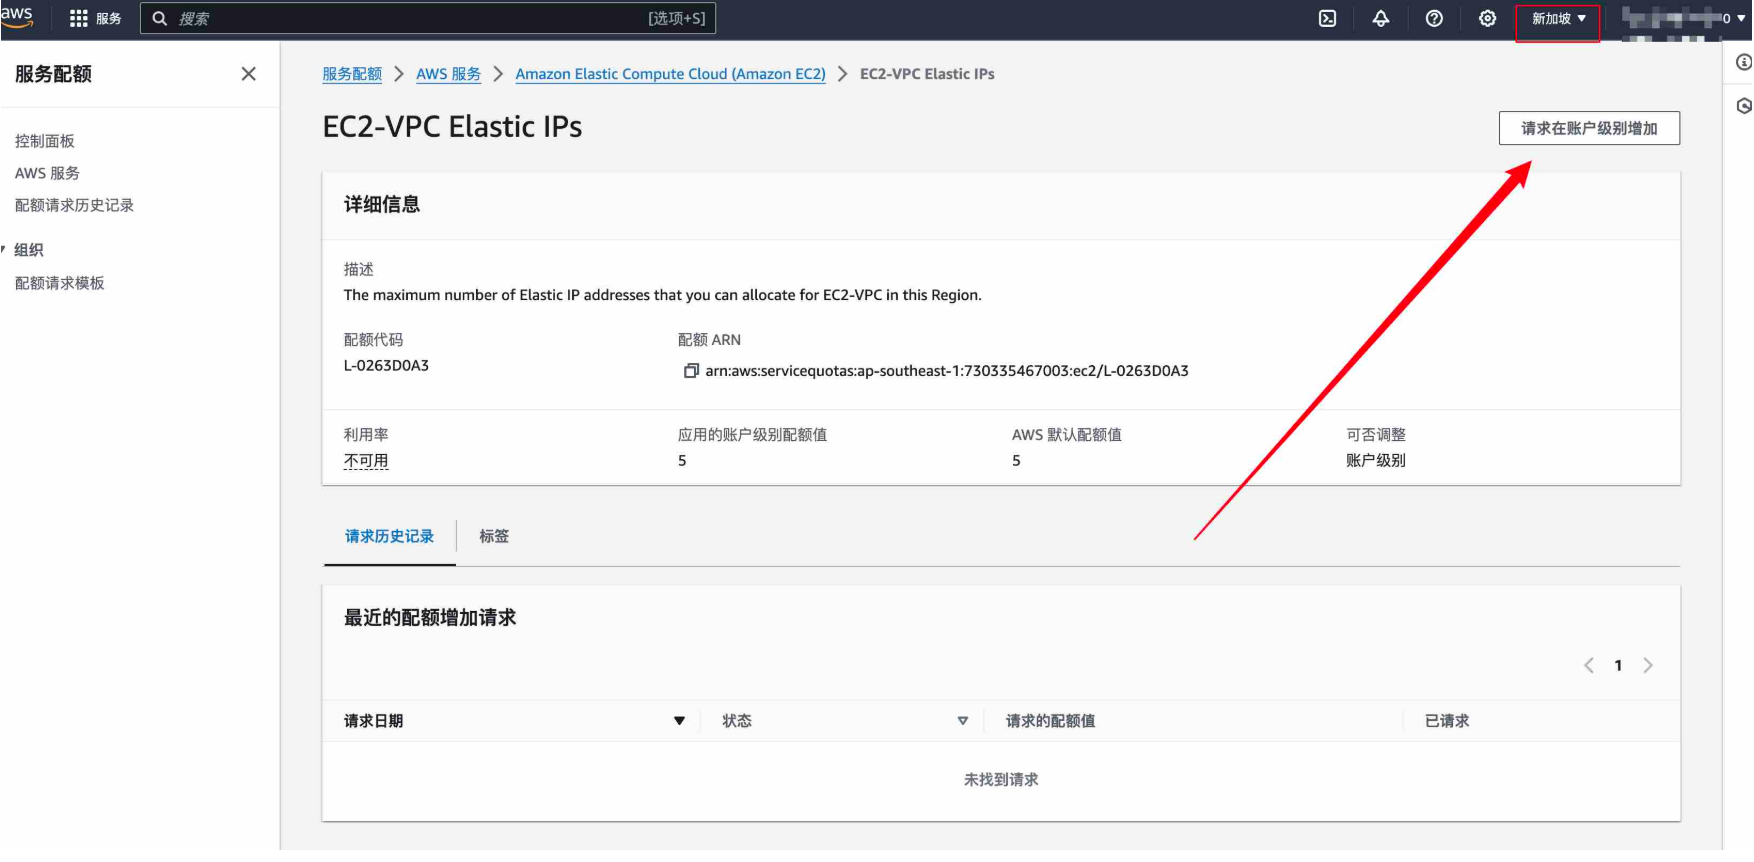Open the blurred account name menu

pos(1682,19)
